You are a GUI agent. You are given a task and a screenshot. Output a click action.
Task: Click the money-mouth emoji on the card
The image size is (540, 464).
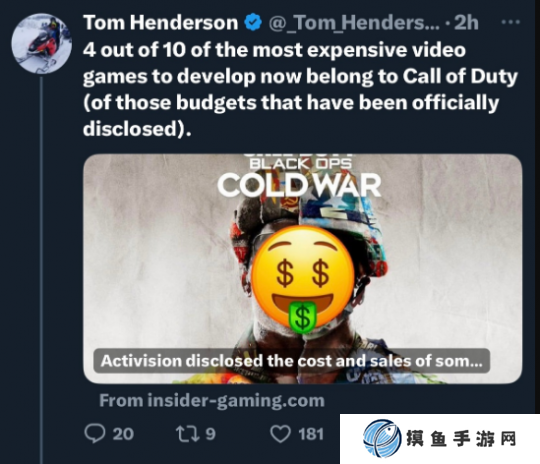[x=303, y=279]
